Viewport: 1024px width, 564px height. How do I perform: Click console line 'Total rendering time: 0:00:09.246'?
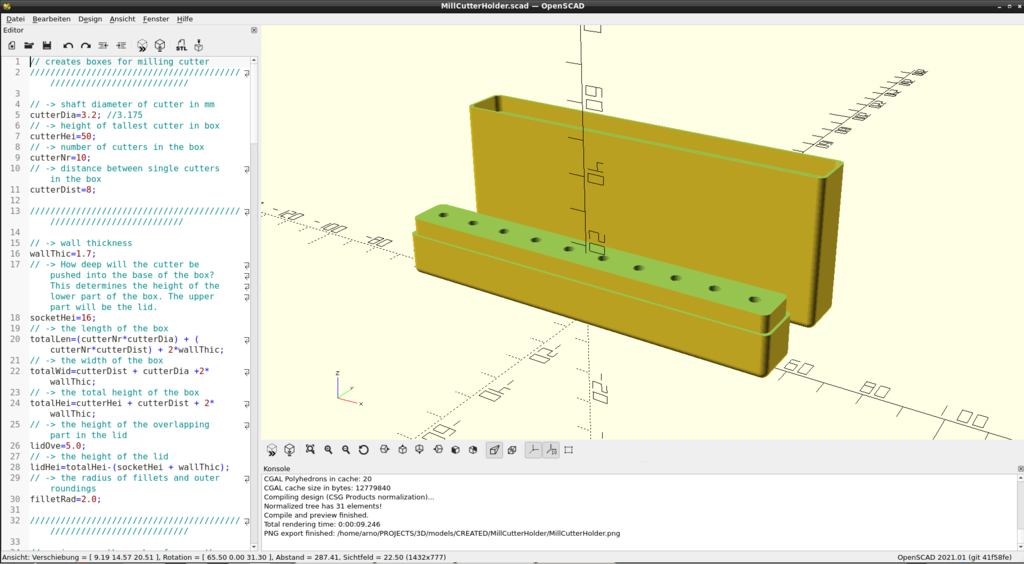(323, 524)
